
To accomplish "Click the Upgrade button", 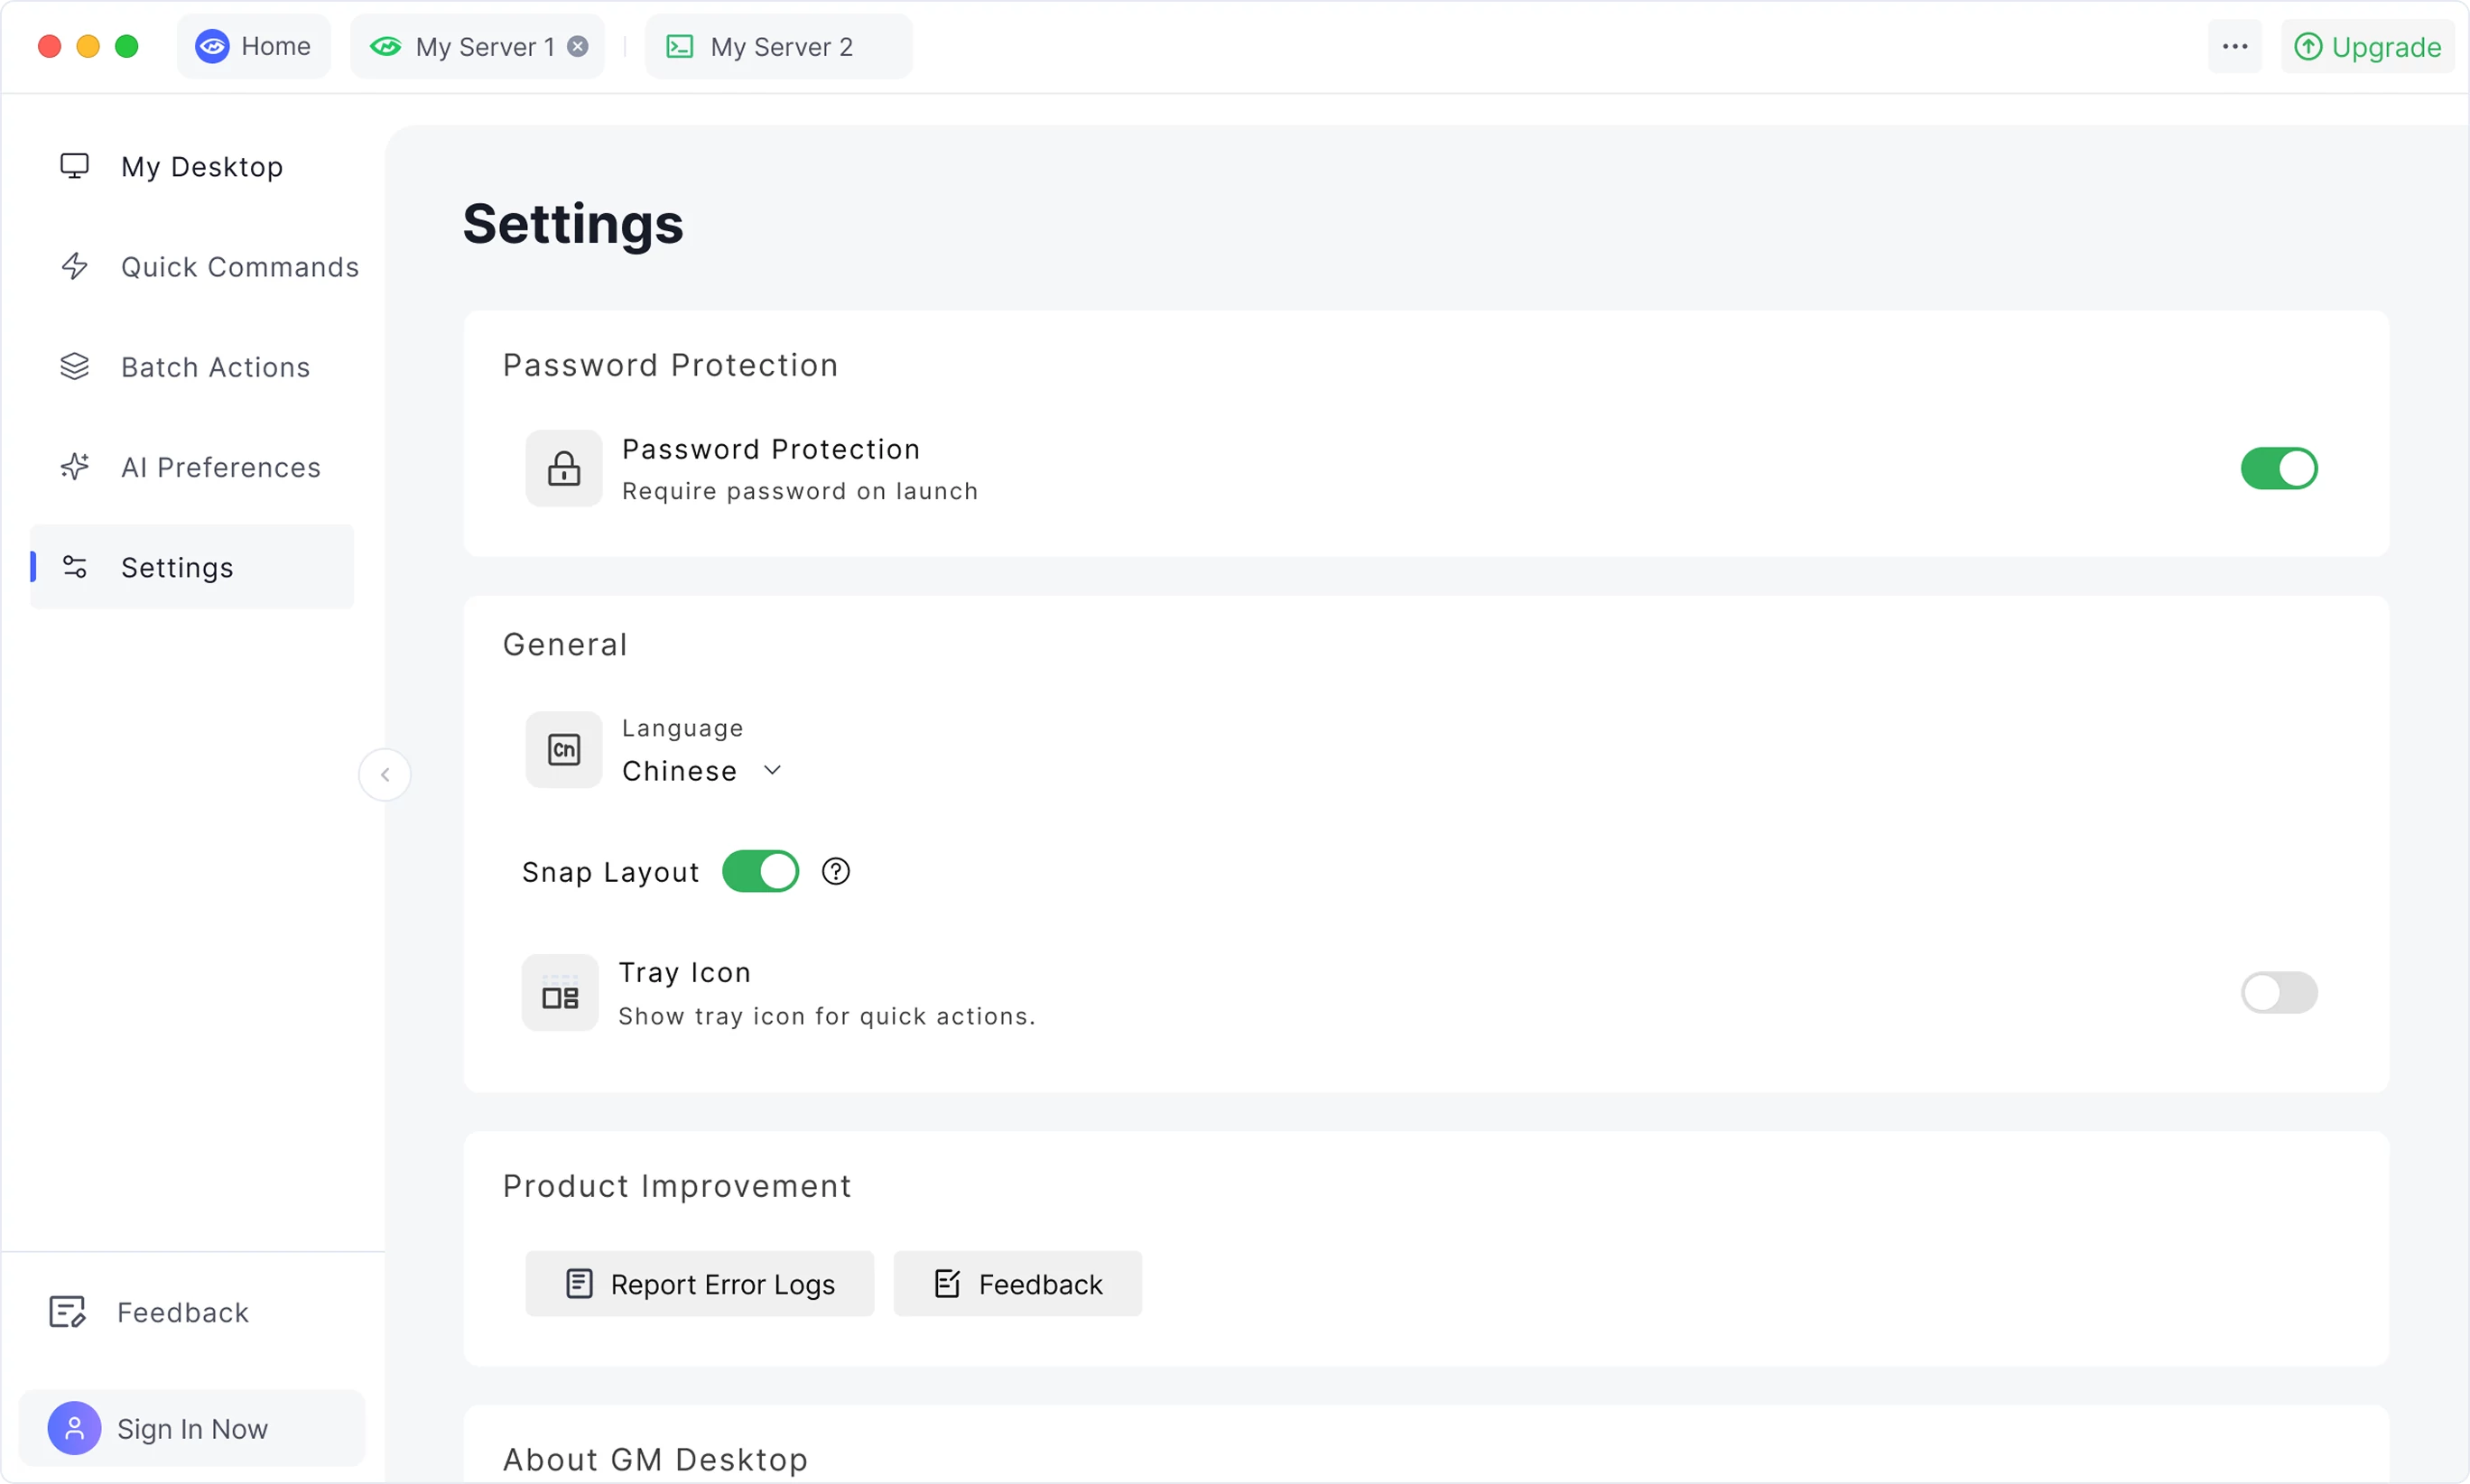I will click(x=2368, y=46).
